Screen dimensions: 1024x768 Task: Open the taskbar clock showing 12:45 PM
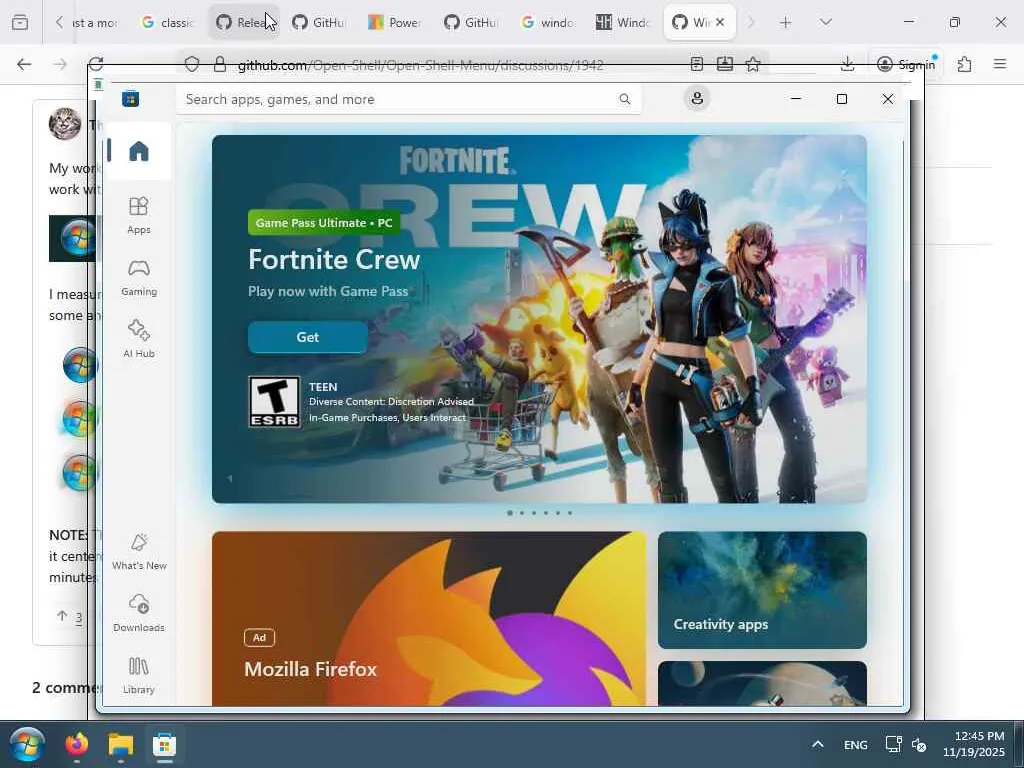pos(973,744)
